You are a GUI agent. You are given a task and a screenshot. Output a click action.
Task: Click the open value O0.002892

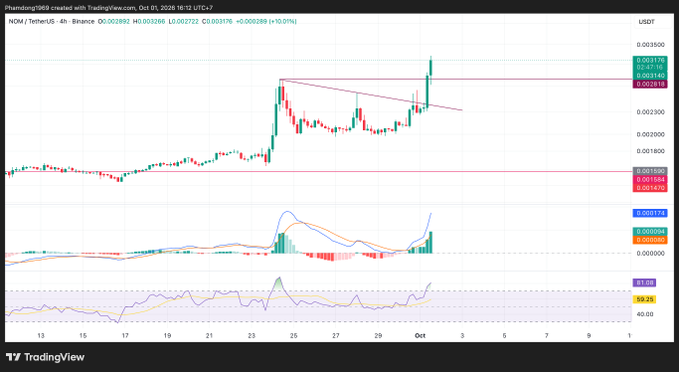click(114, 21)
